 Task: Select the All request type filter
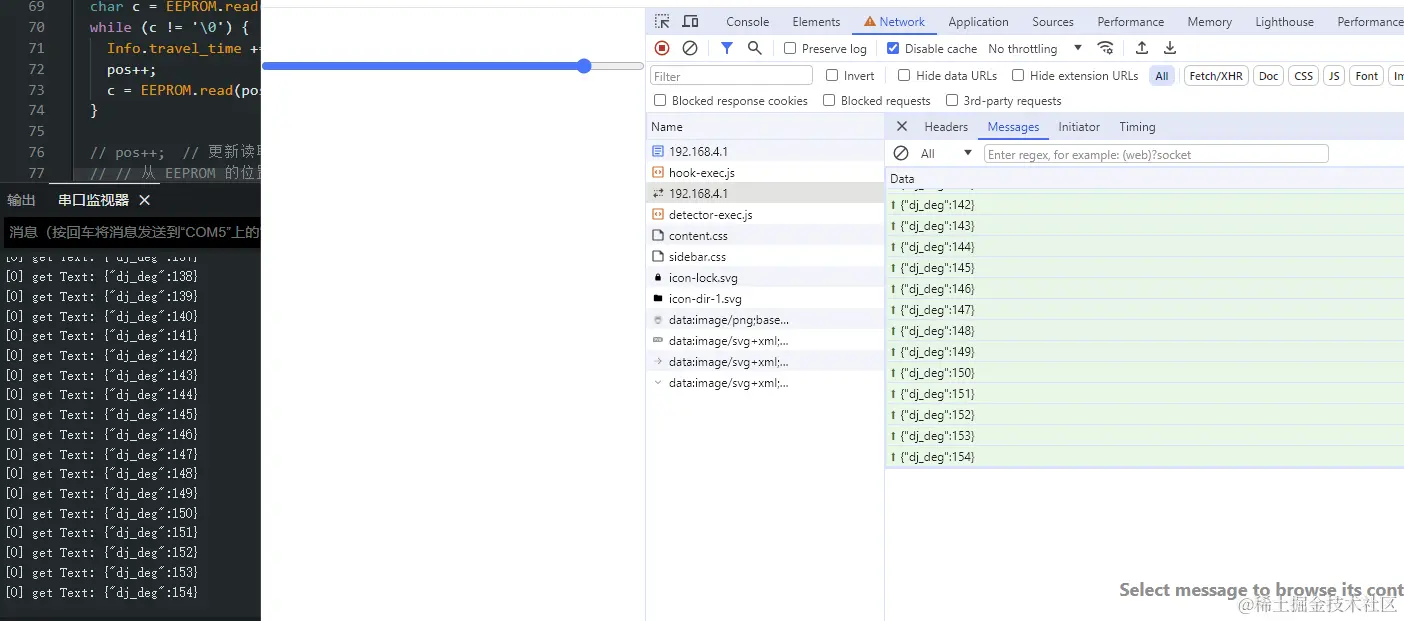point(1161,76)
